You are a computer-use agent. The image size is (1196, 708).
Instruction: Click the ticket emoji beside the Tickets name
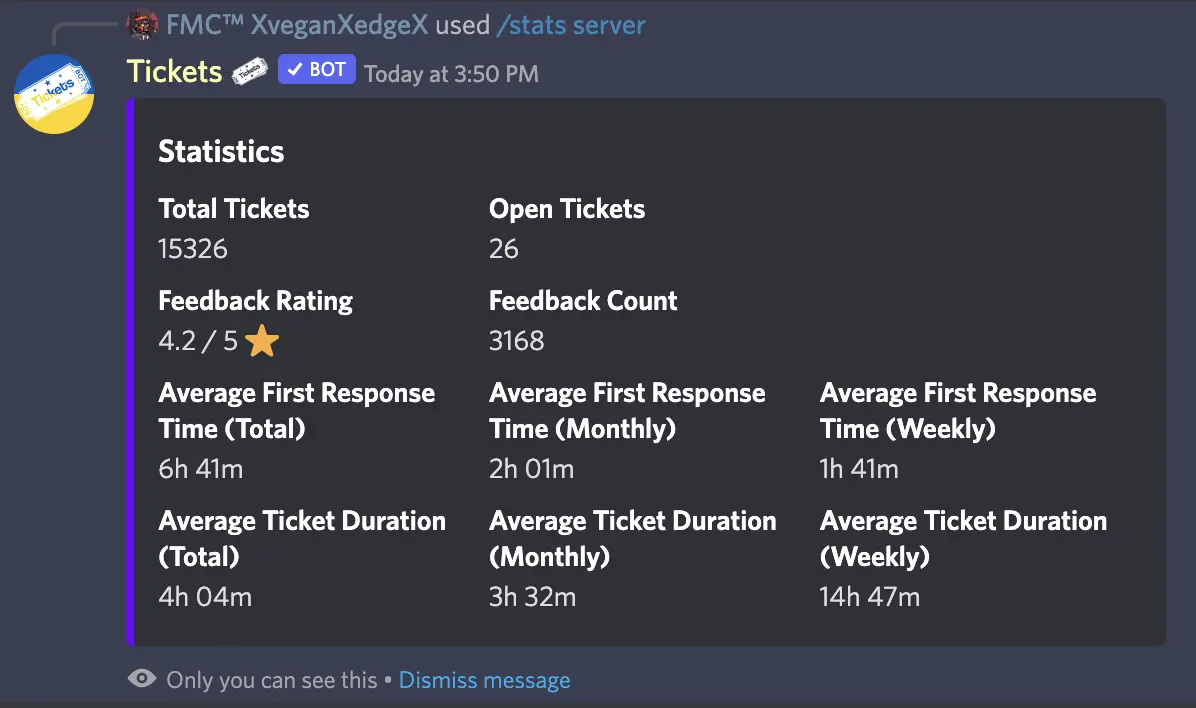tap(248, 70)
